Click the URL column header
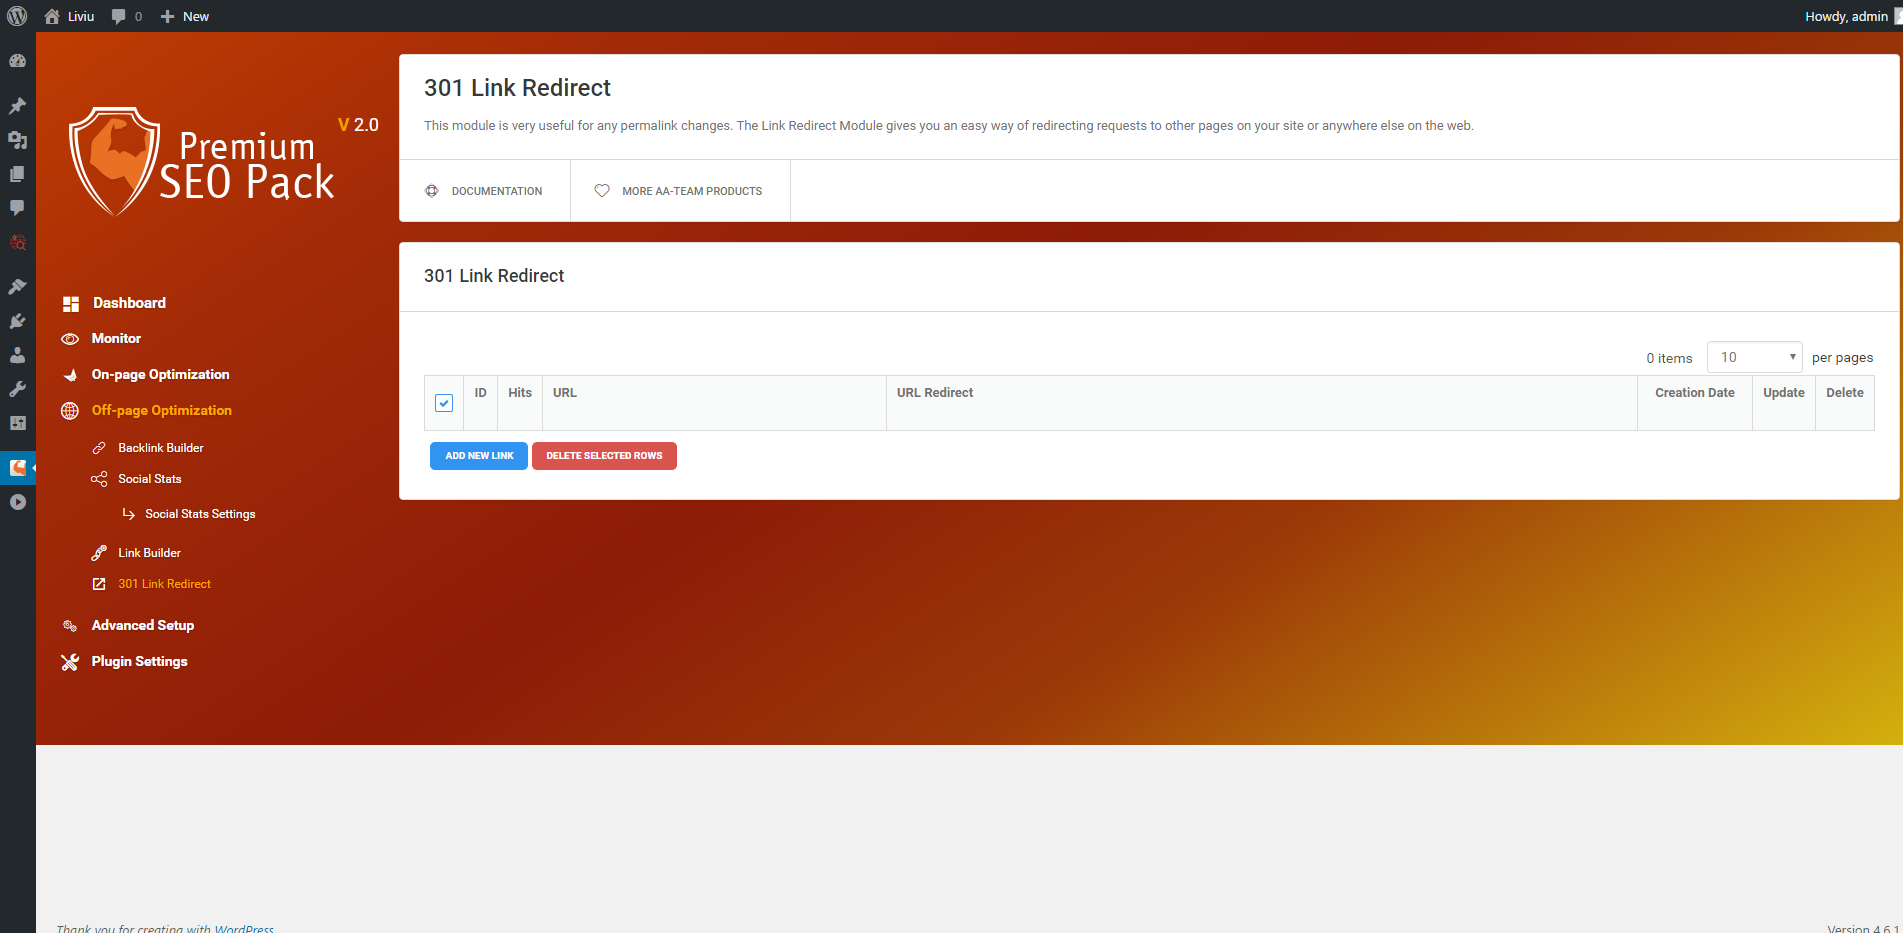Image resolution: width=1903 pixels, height=933 pixels. pos(565,393)
